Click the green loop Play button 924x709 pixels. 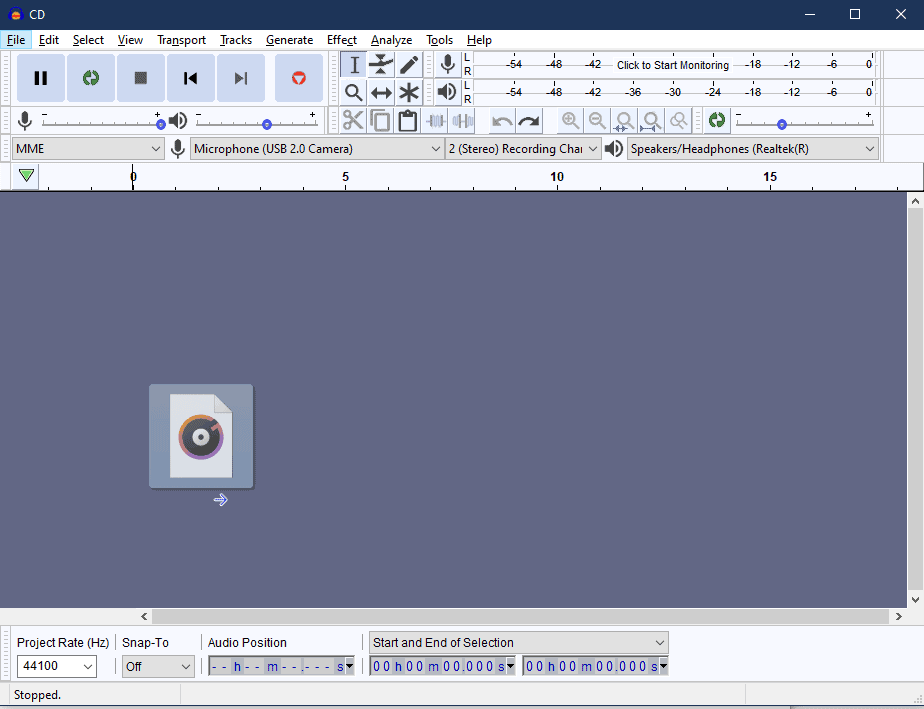(x=91, y=78)
